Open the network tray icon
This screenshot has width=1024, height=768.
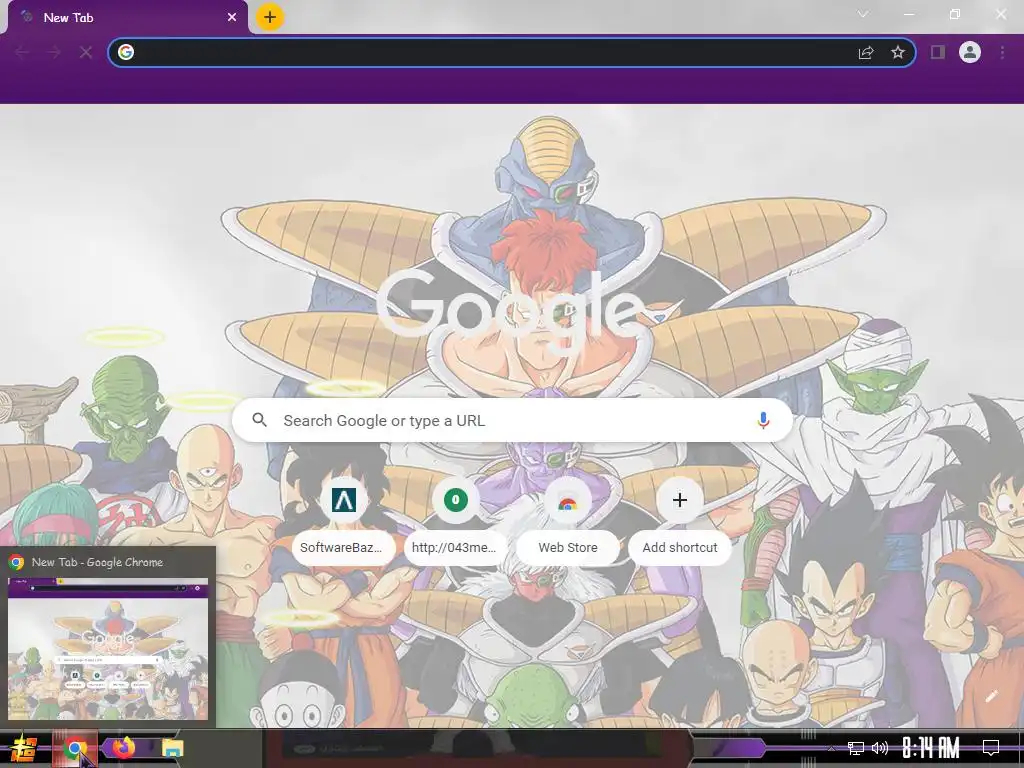point(856,748)
